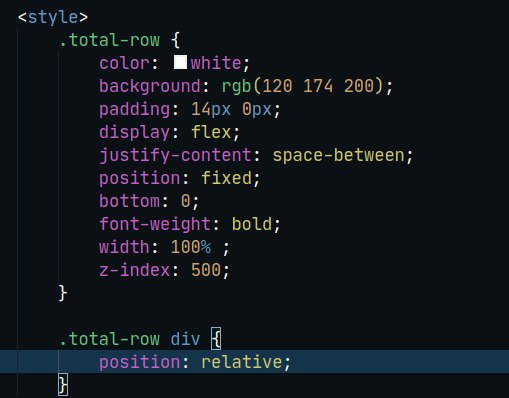Click the justify-content property
Viewport: 509px width, 398px height.
pos(175,155)
